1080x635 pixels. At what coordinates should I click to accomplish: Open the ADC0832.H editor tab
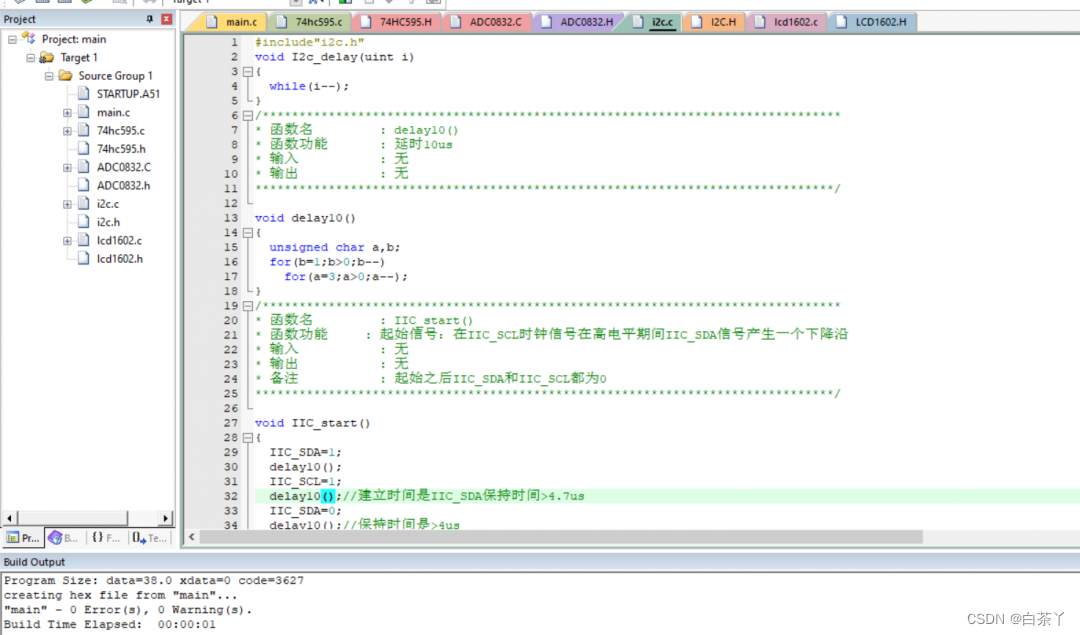(586, 22)
